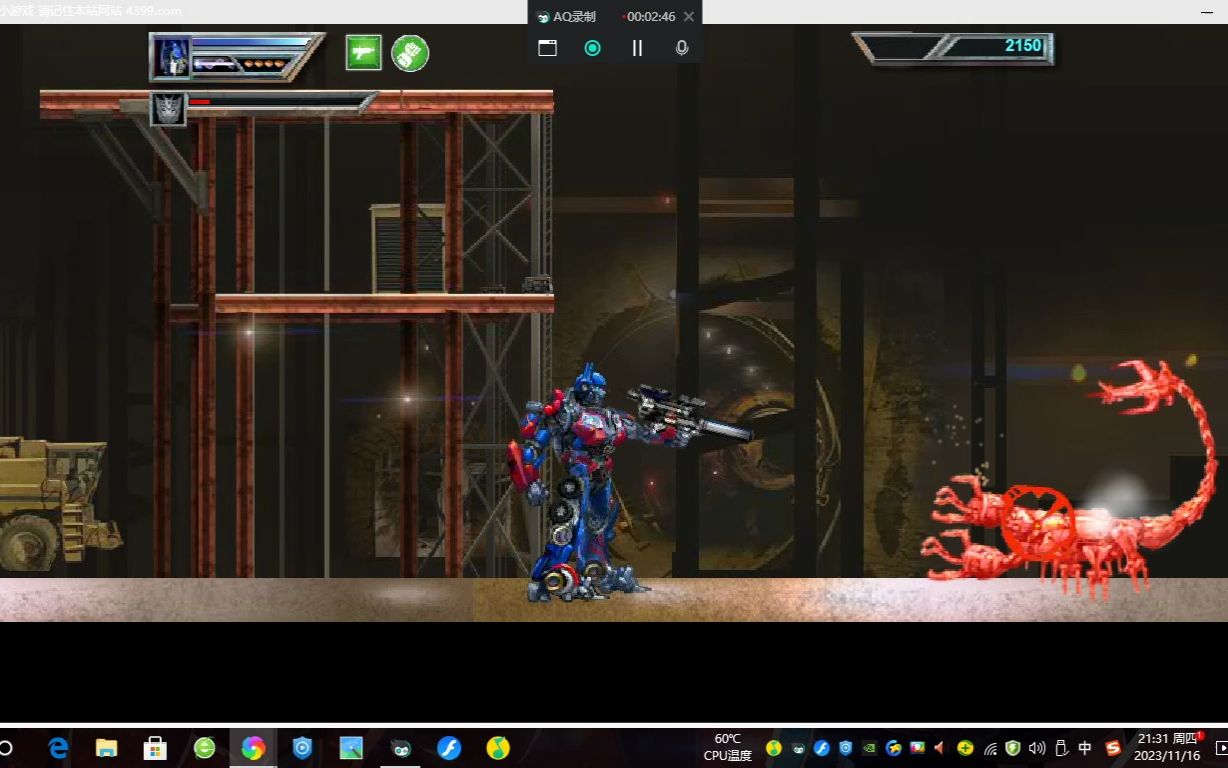Viewport: 1228px width, 768px height.
Task: Click the AQ录制 title label
Action: click(x=574, y=16)
